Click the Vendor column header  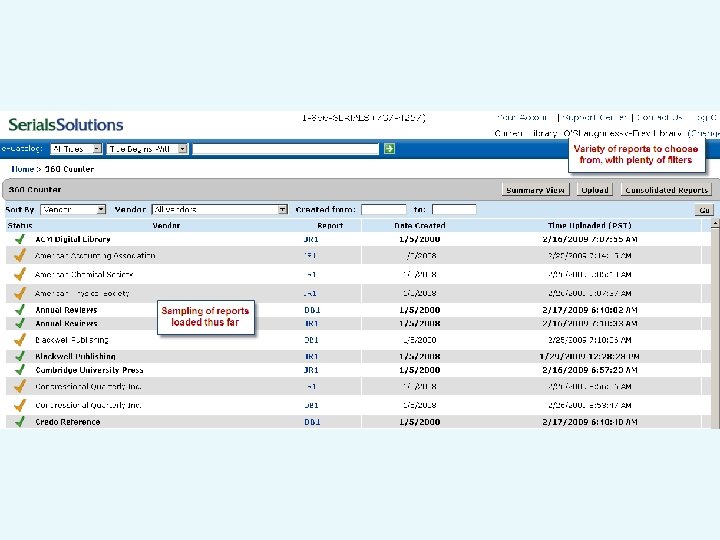166,225
